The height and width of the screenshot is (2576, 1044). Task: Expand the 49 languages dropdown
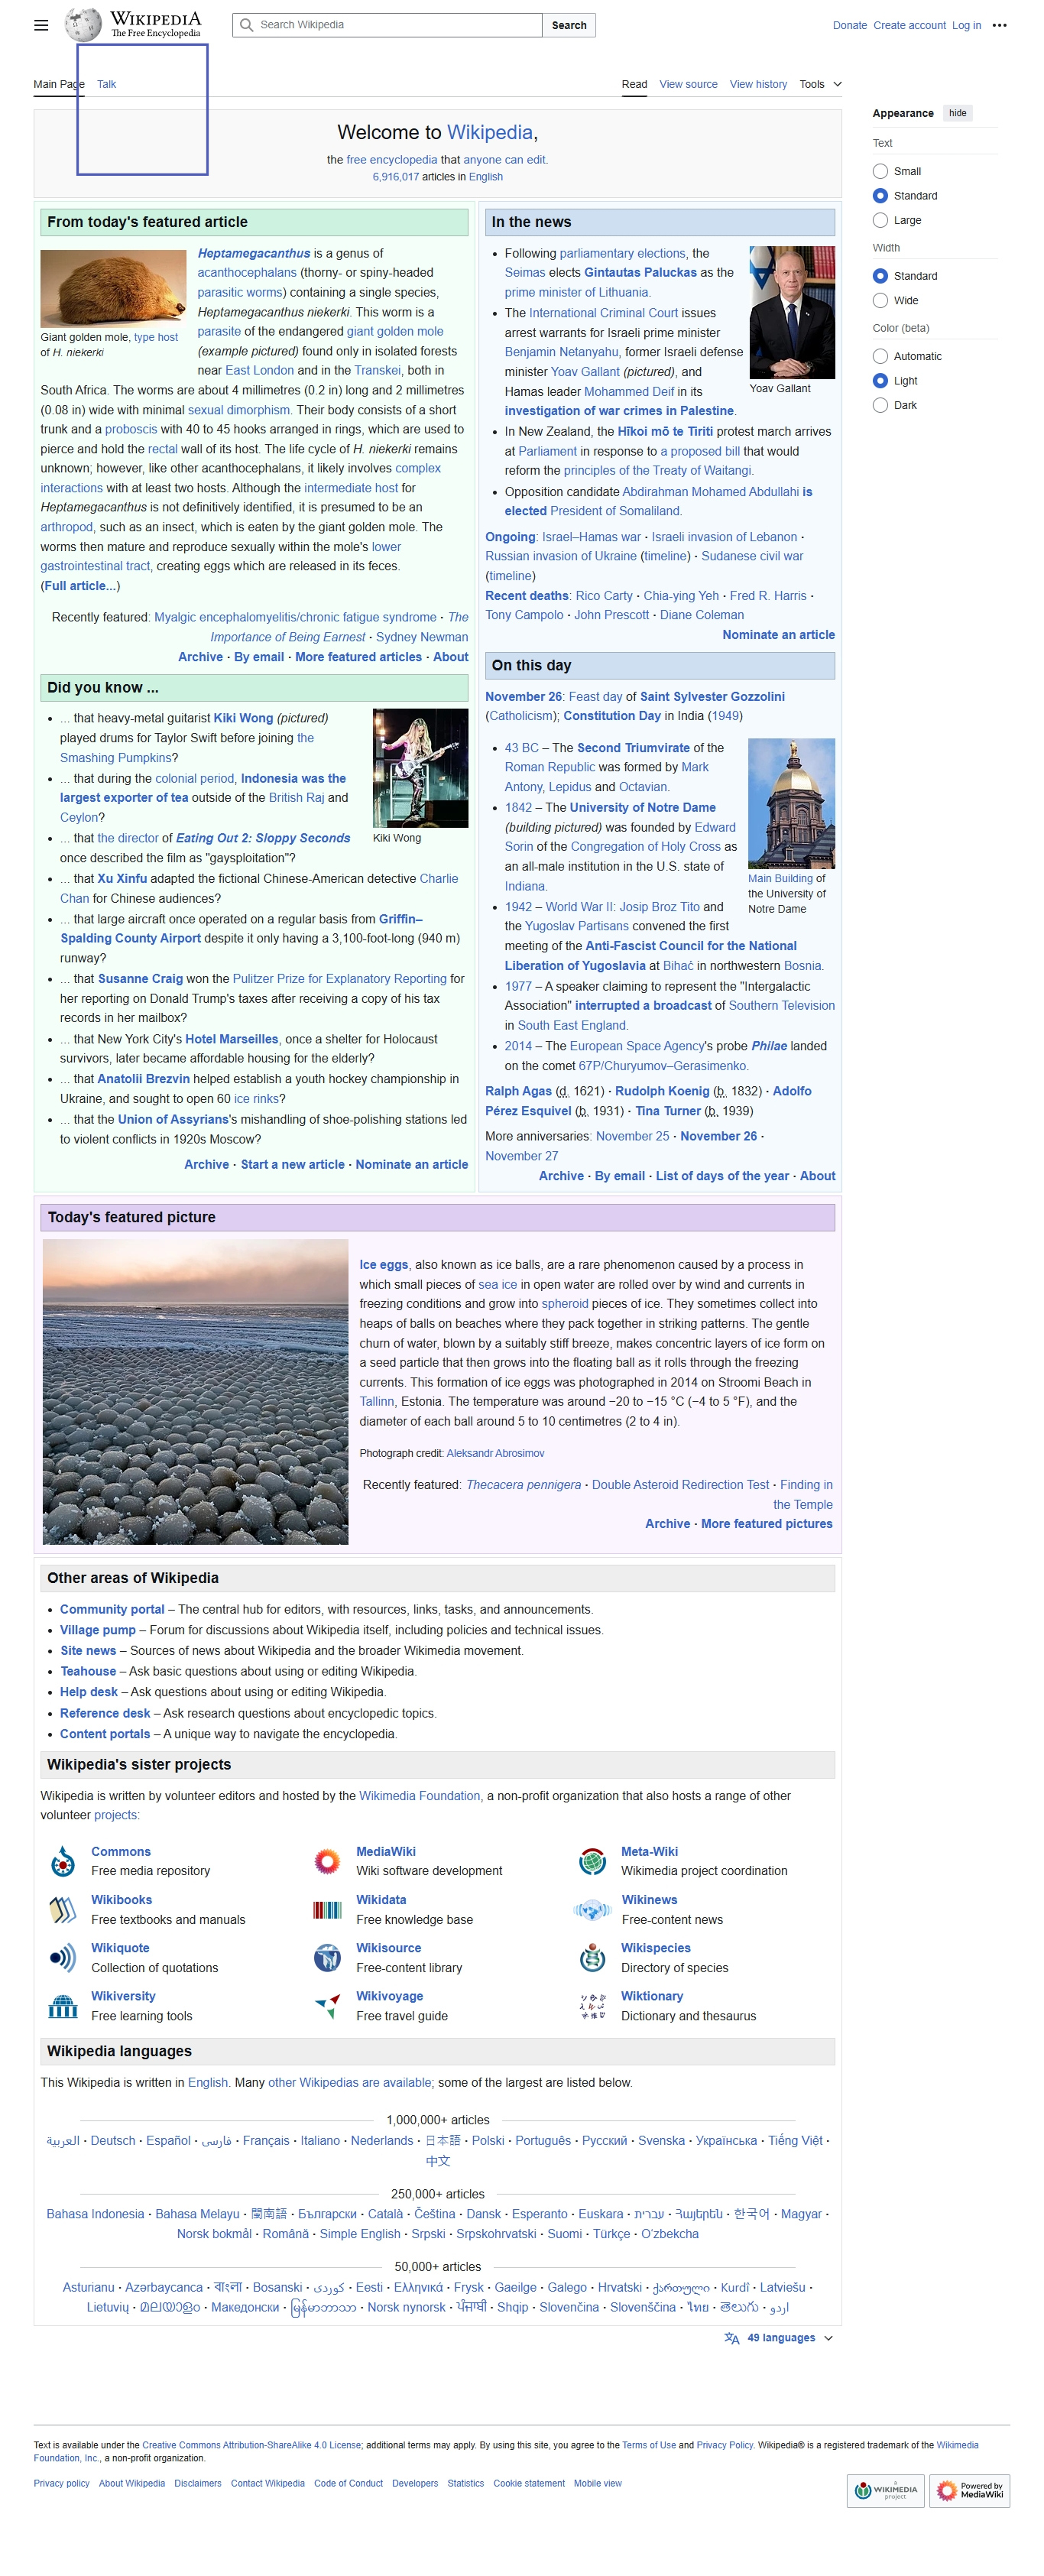(x=790, y=2338)
